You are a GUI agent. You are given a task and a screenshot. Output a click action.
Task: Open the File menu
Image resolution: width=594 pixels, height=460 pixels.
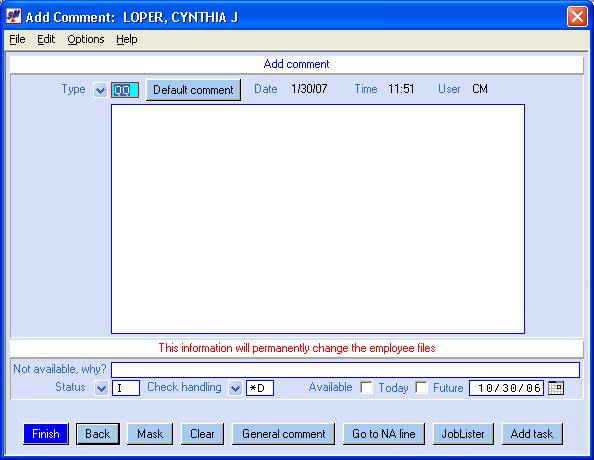point(17,39)
